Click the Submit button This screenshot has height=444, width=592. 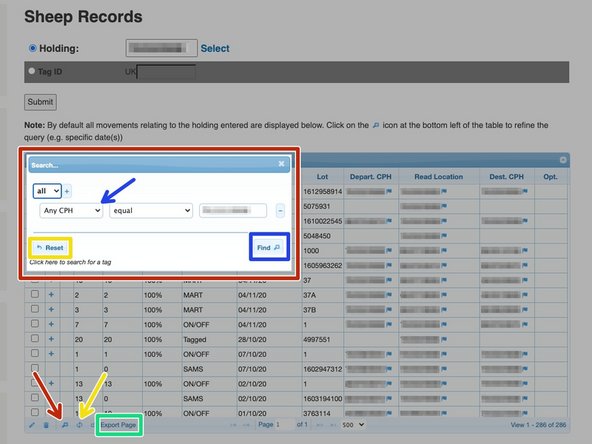[40, 102]
